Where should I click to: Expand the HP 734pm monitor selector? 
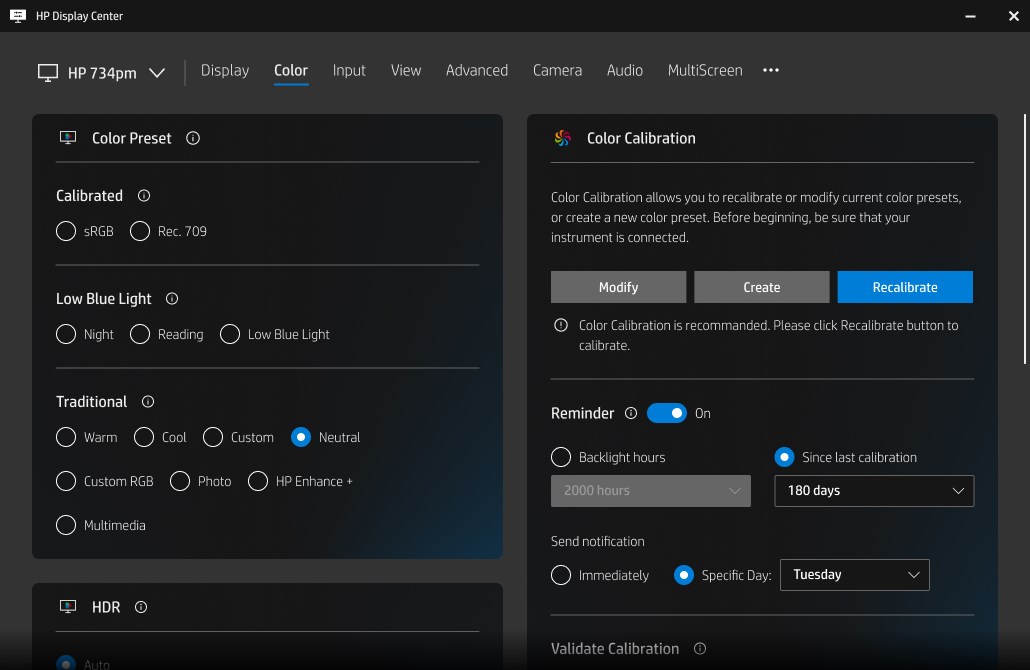point(102,73)
